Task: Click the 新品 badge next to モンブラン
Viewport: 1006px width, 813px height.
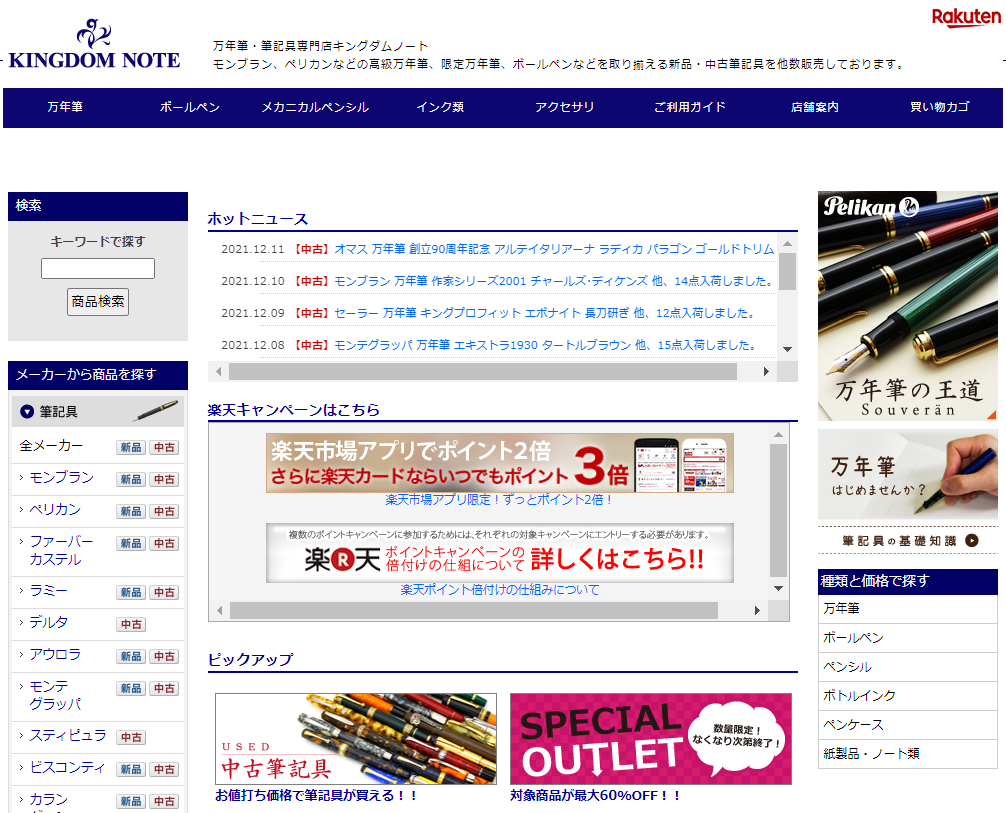Action: (x=131, y=480)
